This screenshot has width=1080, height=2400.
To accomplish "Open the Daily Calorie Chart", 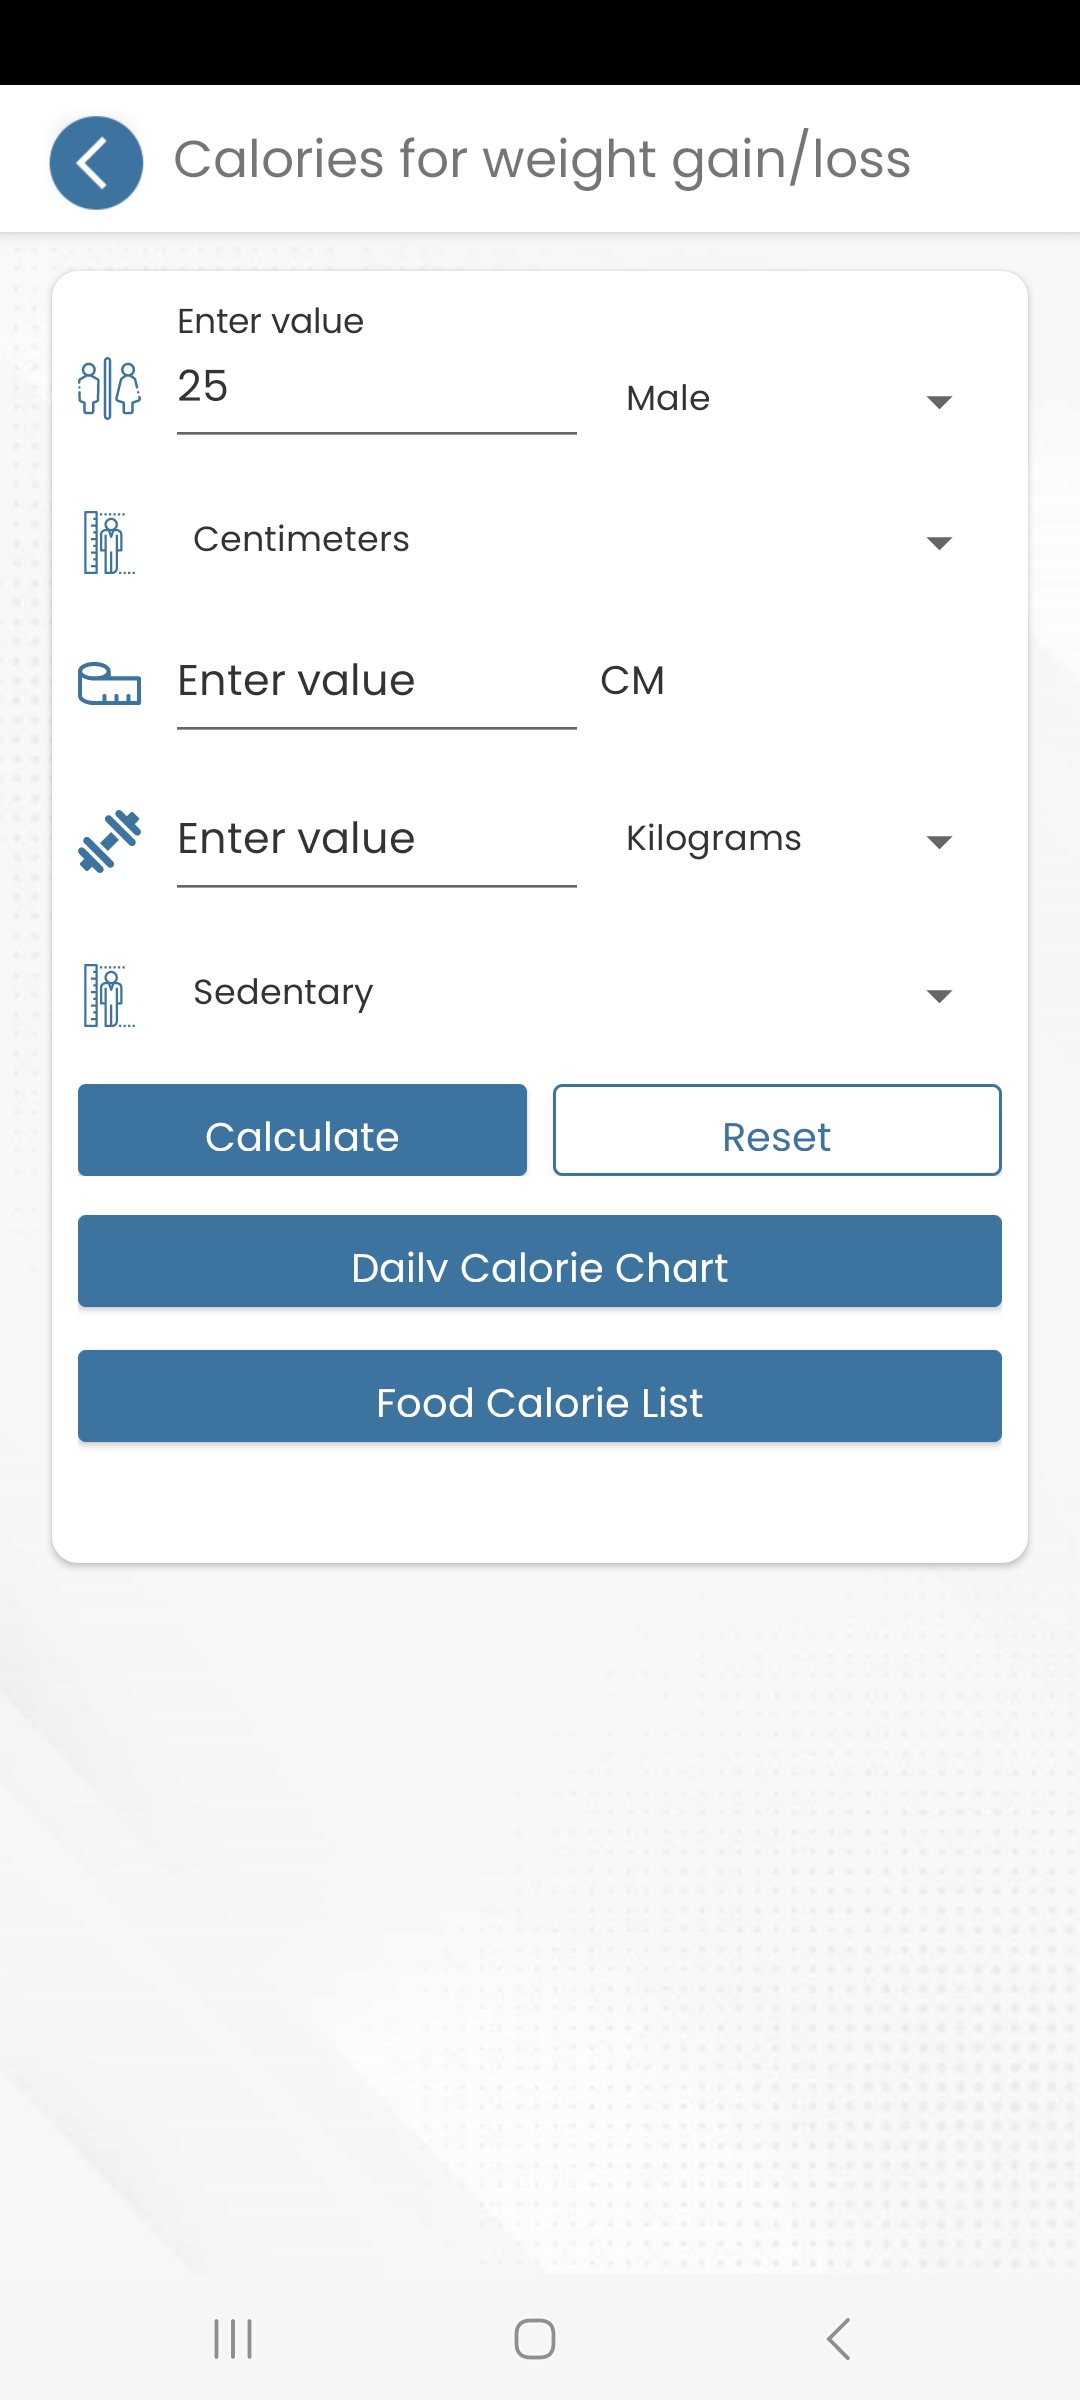I will (540, 1261).
